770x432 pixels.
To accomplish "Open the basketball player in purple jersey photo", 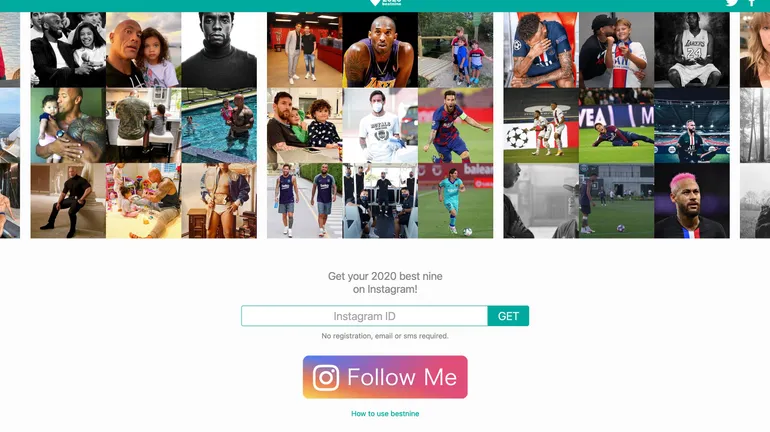I will tap(380, 50).
